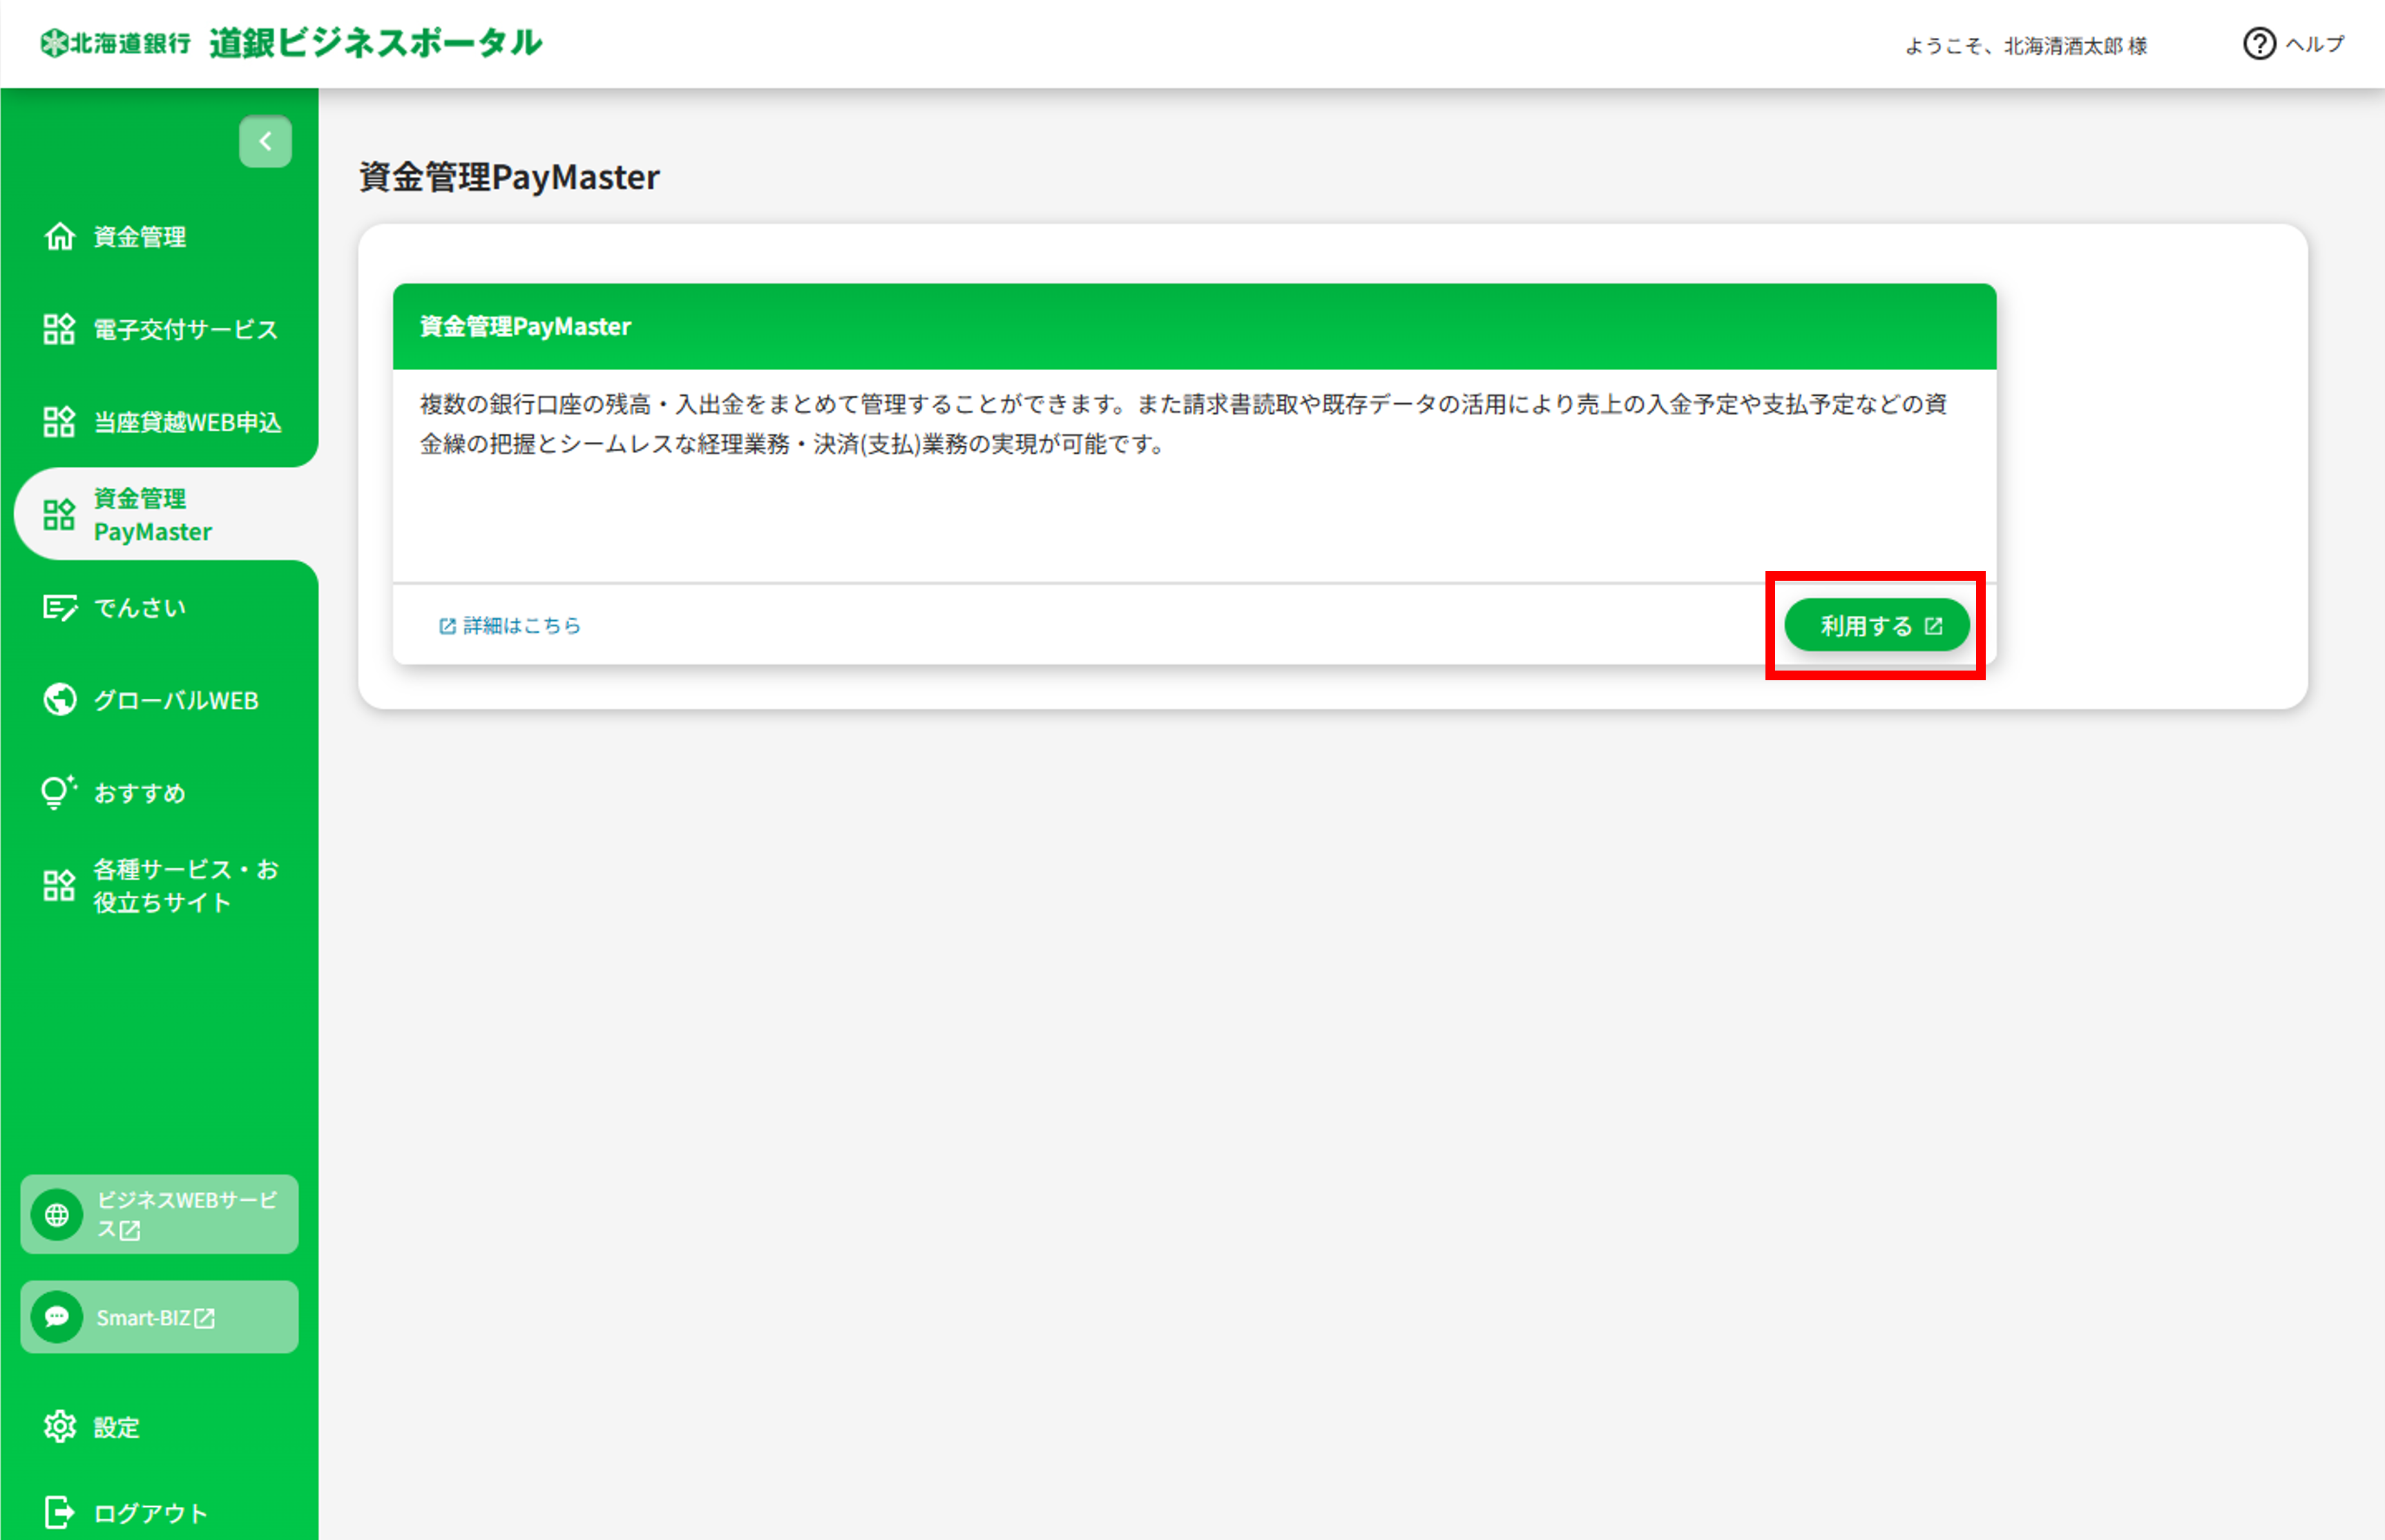Click the external-link icon after Smart-BIZ
The height and width of the screenshot is (1540, 2385).
(x=204, y=1318)
